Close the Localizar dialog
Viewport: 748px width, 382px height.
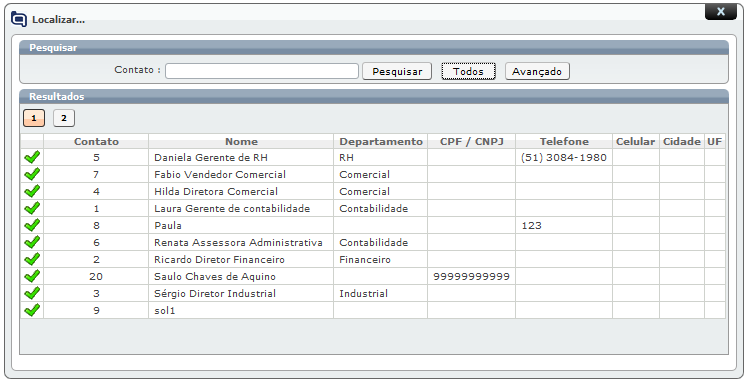(x=721, y=11)
